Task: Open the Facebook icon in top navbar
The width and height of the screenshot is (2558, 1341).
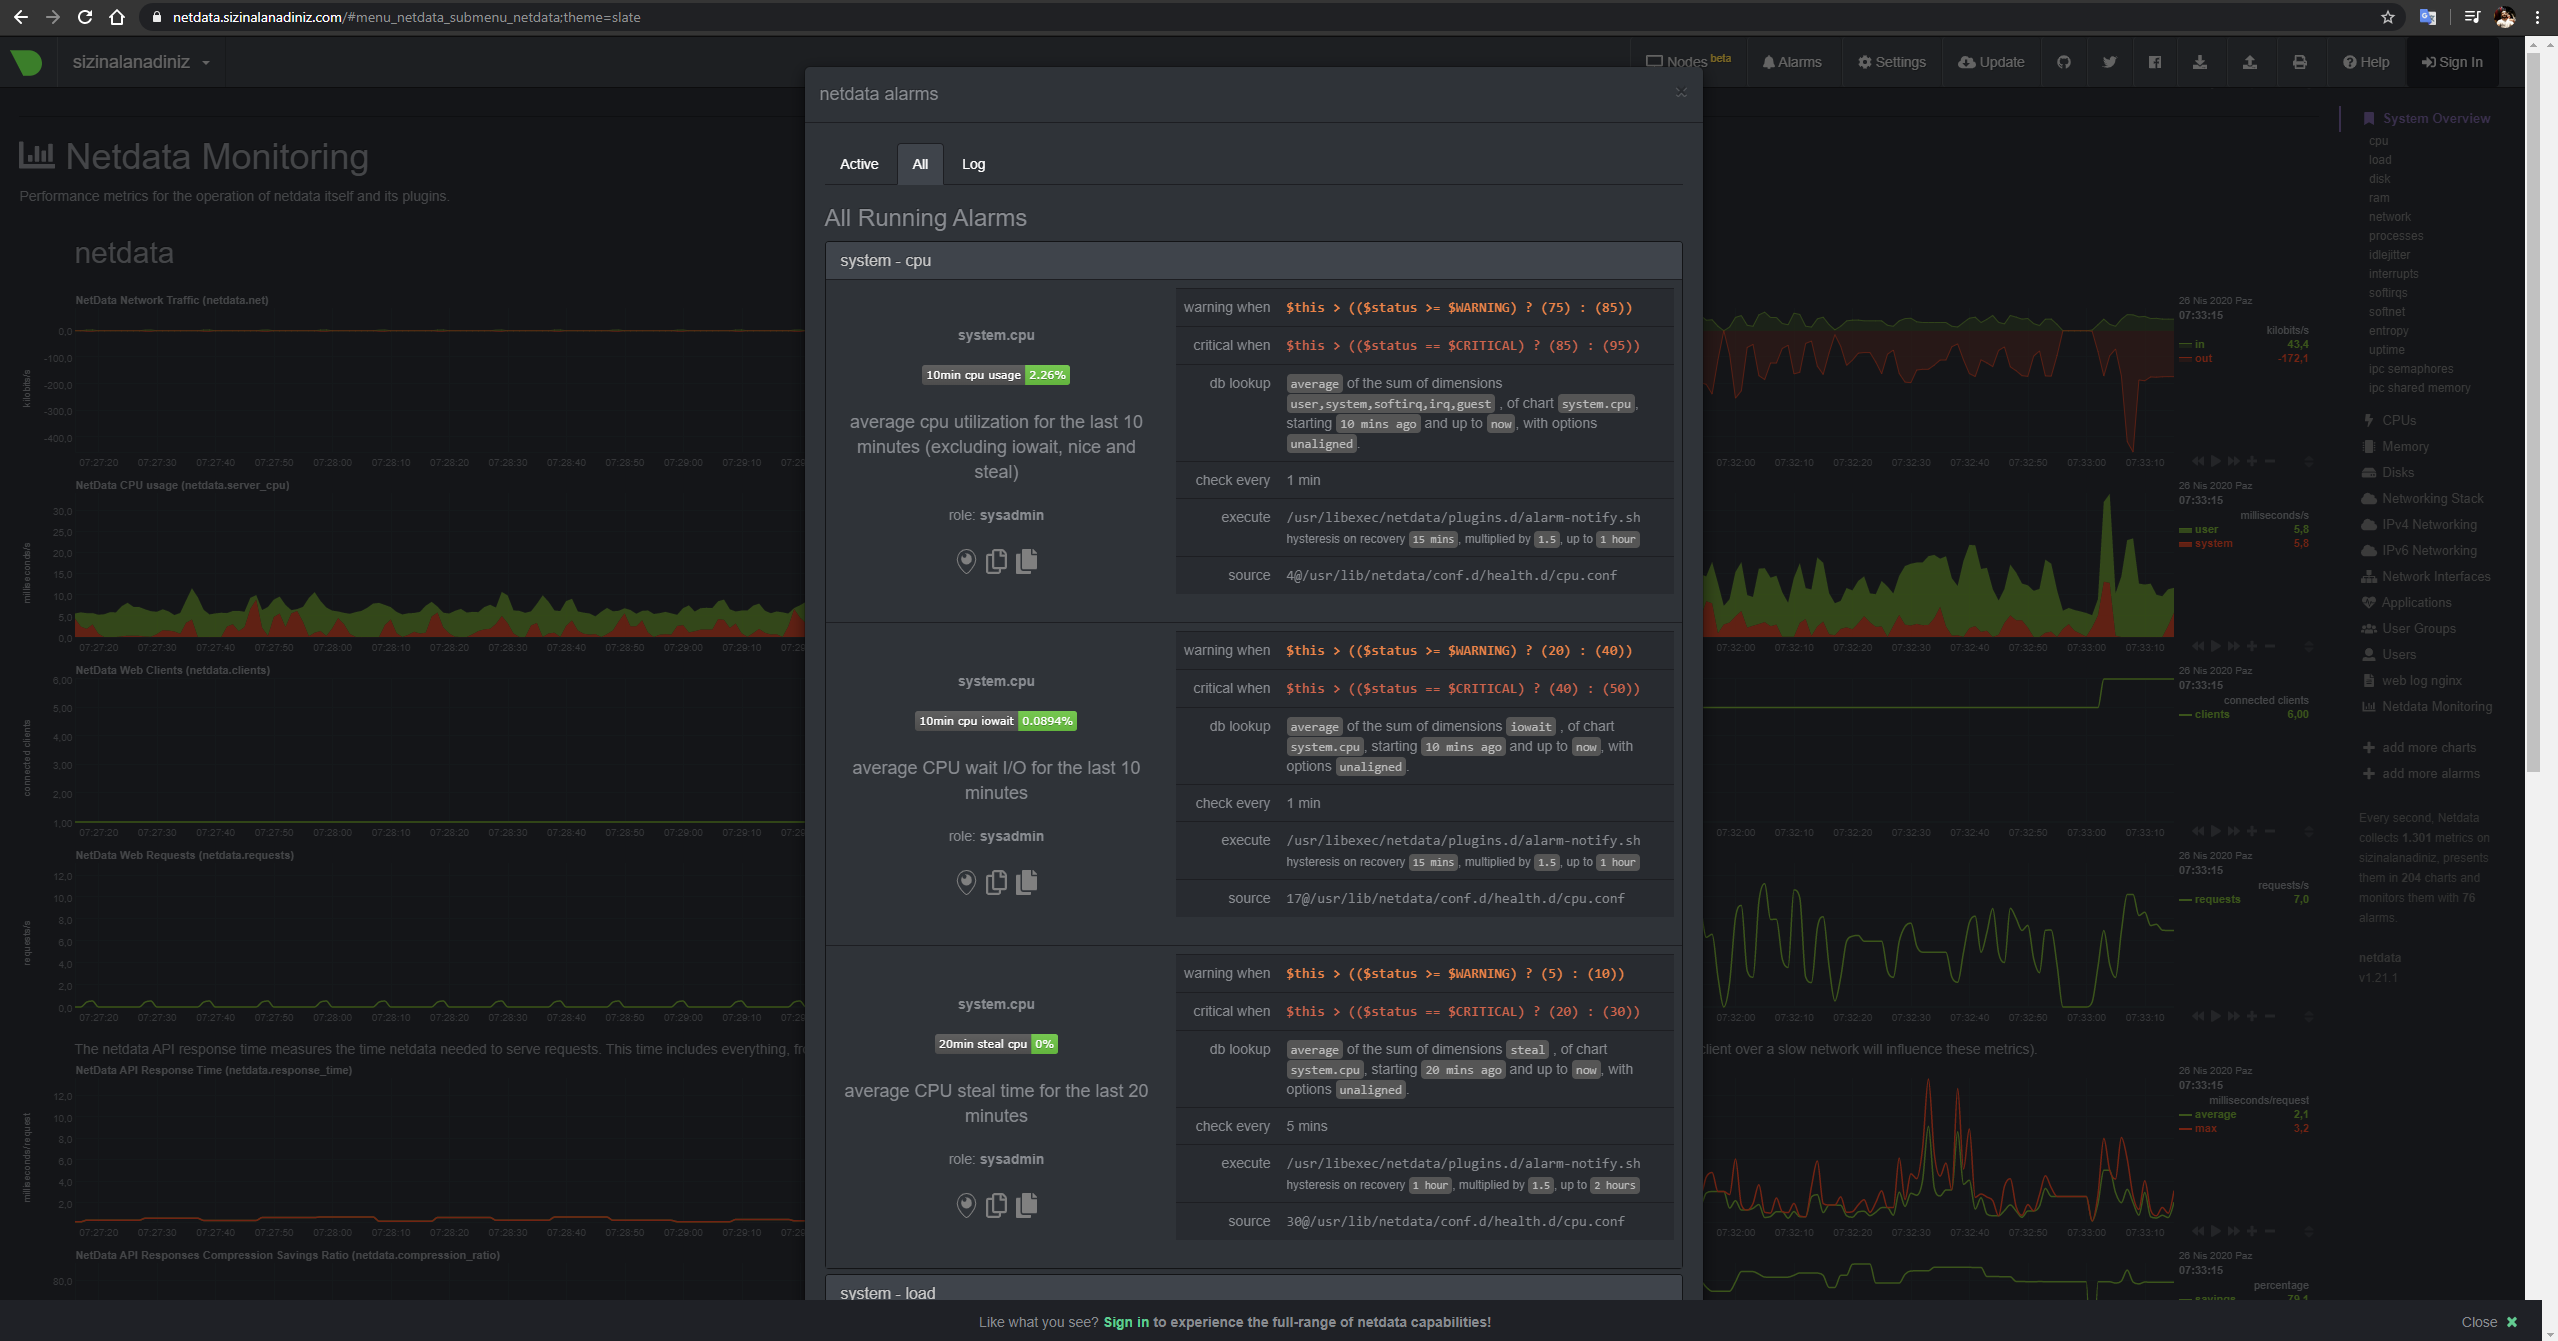Action: (2155, 62)
